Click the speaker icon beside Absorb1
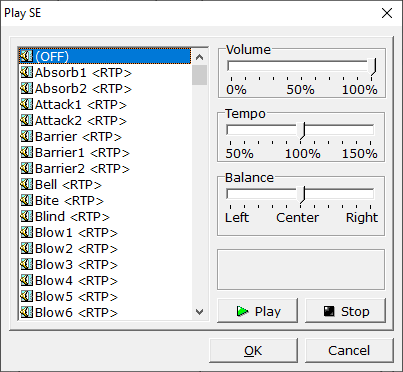Screen dimensions: 403x372 (26, 72)
